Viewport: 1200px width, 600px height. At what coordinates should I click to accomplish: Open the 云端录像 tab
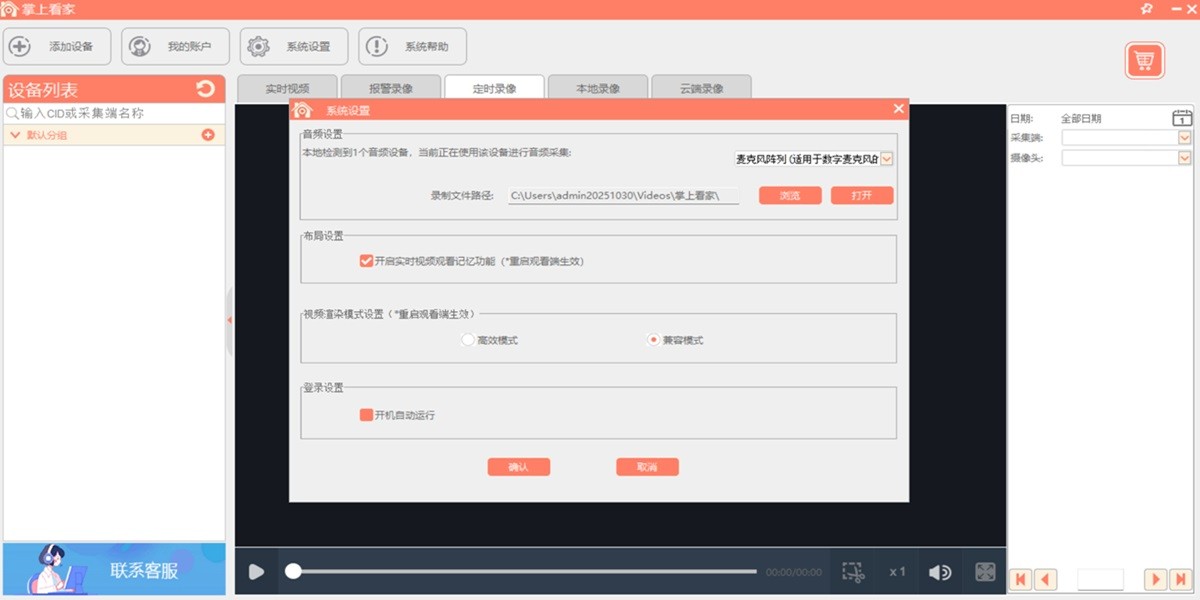tap(701, 88)
